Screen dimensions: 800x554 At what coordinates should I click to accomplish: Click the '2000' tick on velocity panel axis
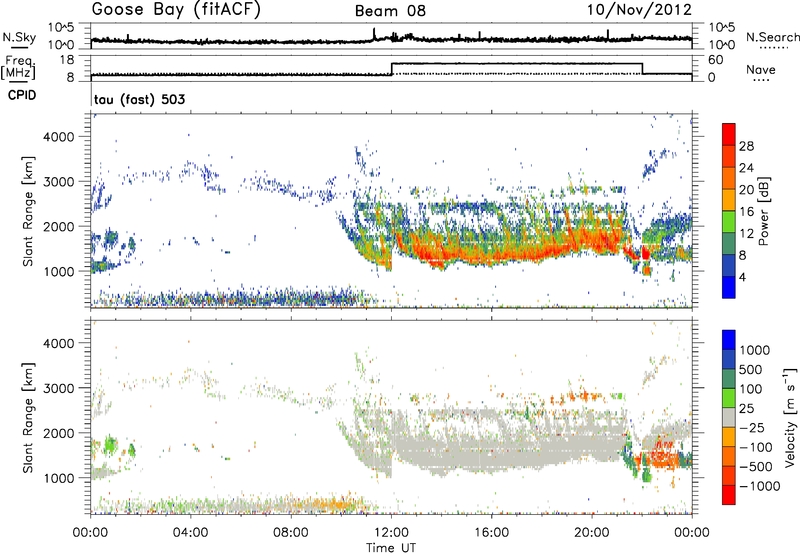(x=58, y=433)
